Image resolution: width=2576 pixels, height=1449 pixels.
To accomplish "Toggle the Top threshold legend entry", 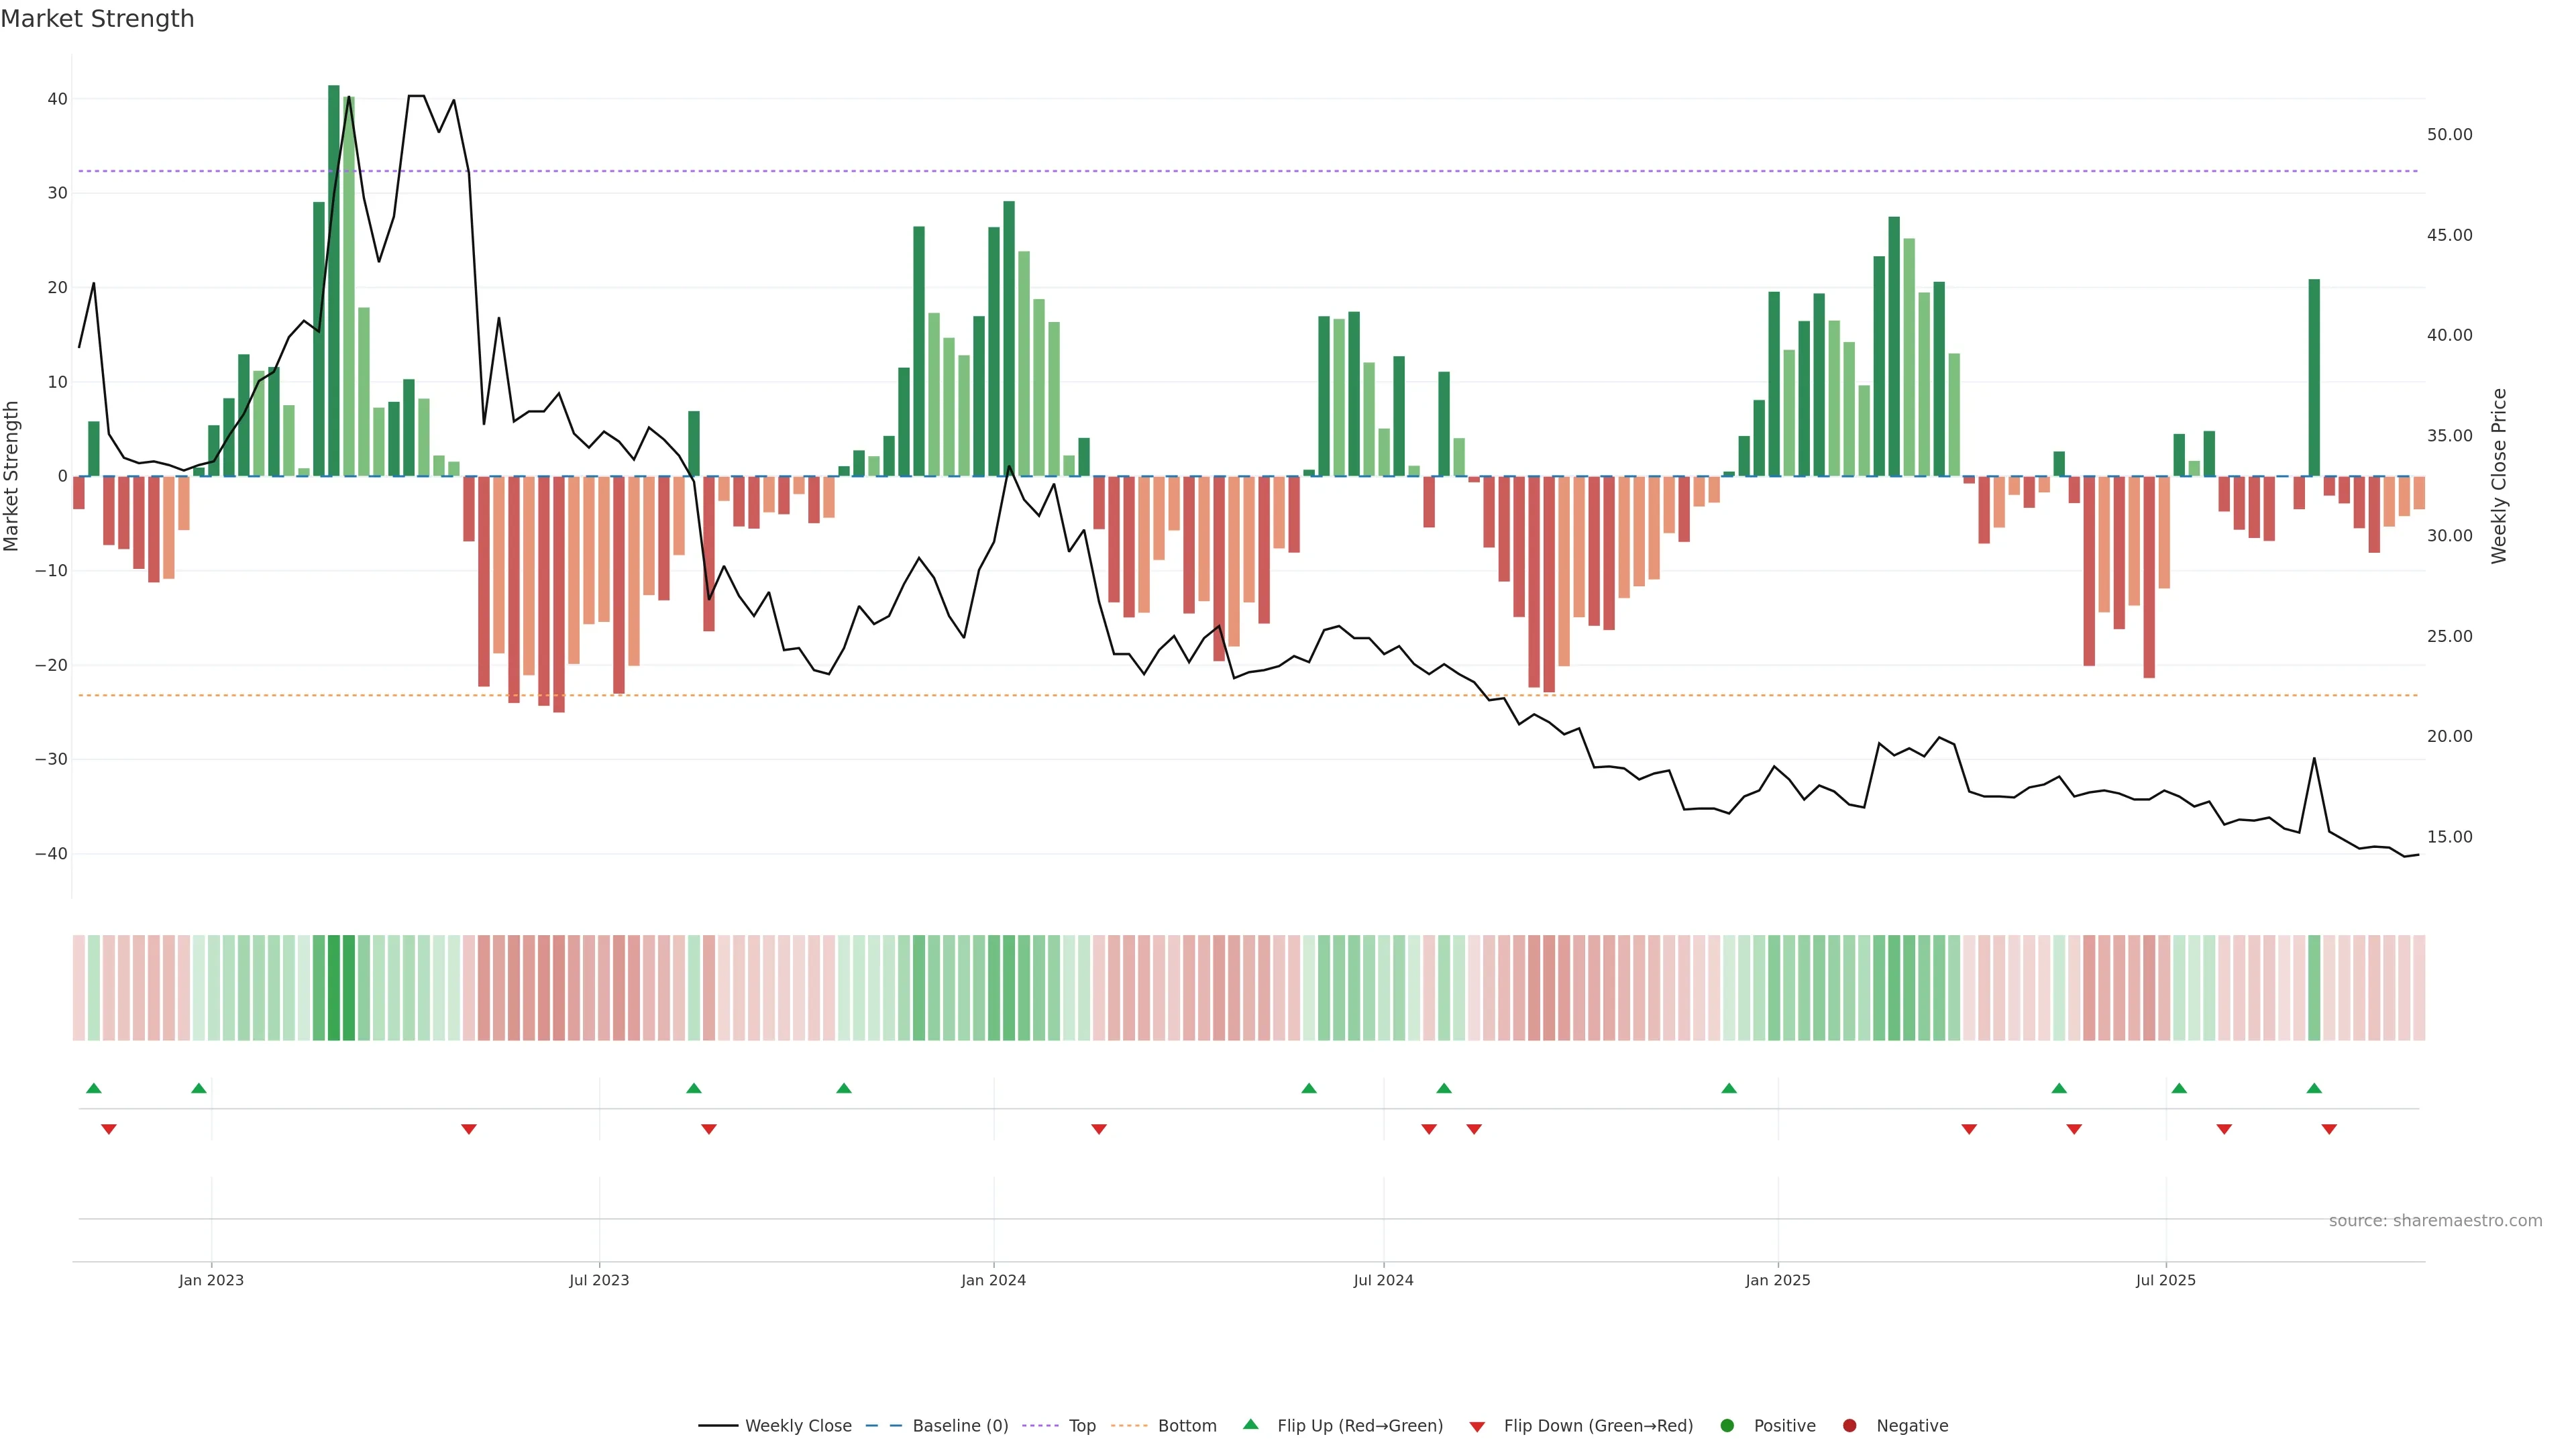I will pyautogui.click(x=1081, y=1426).
